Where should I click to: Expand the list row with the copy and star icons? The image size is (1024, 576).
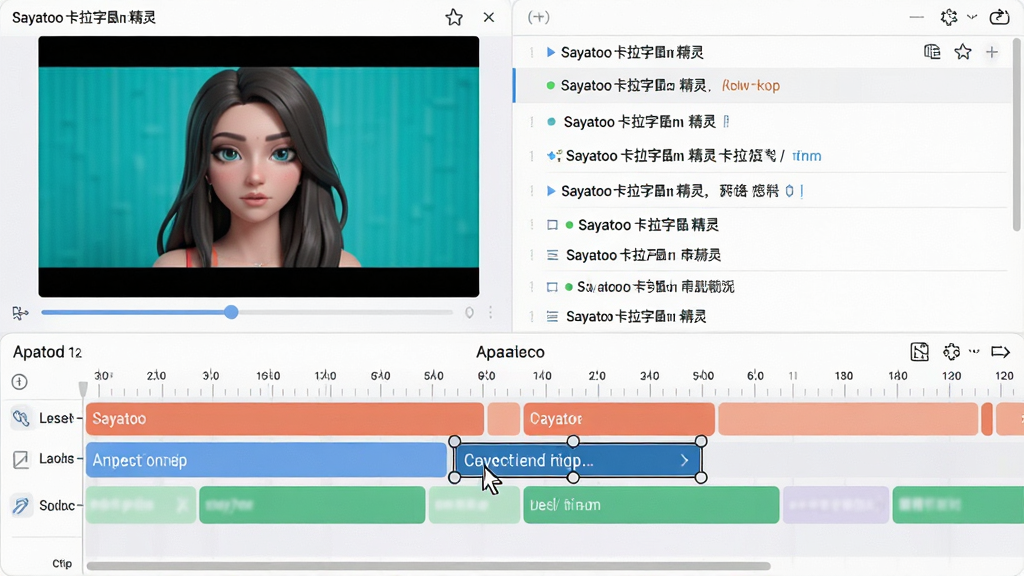[x=551, y=52]
